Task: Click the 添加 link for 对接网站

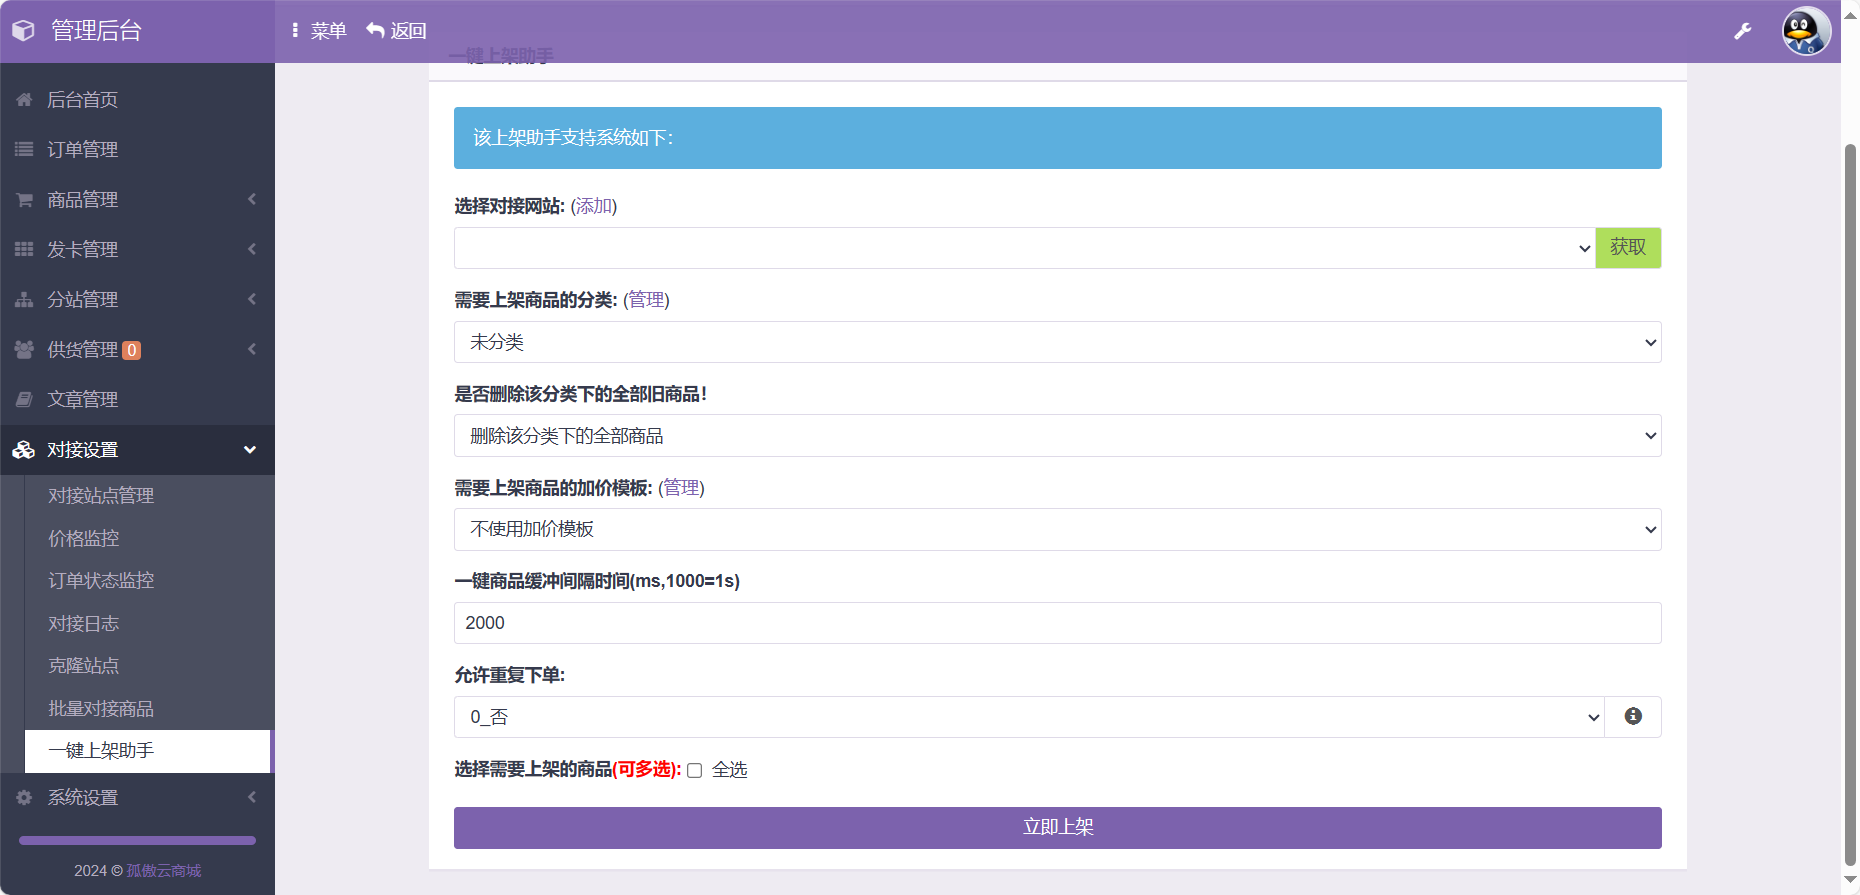Action: [x=593, y=206]
